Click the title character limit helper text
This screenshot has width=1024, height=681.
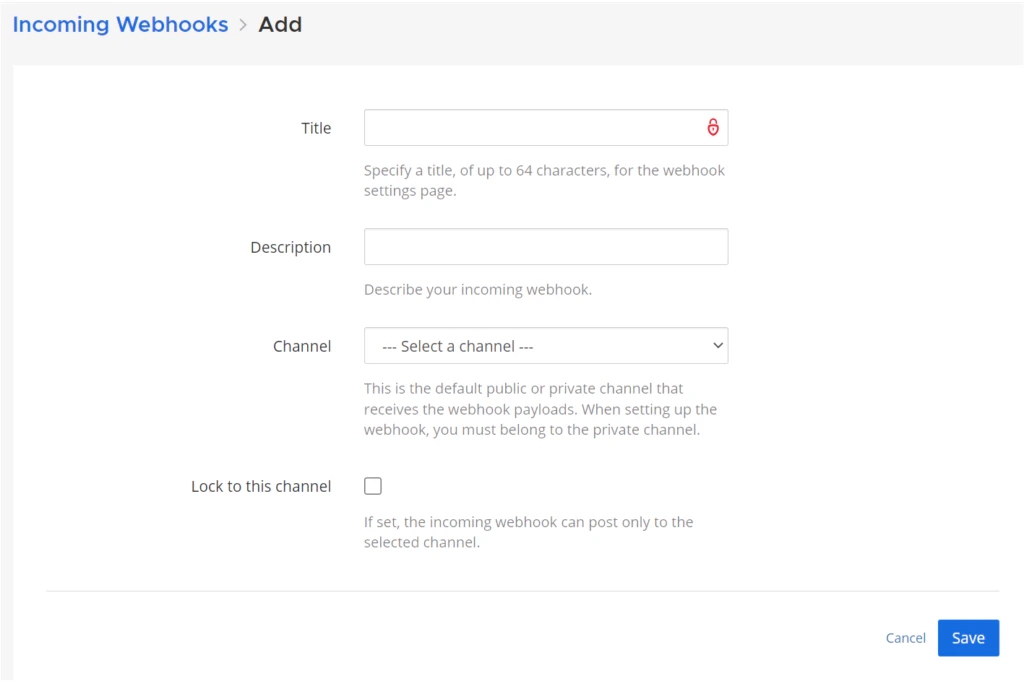coord(544,180)
